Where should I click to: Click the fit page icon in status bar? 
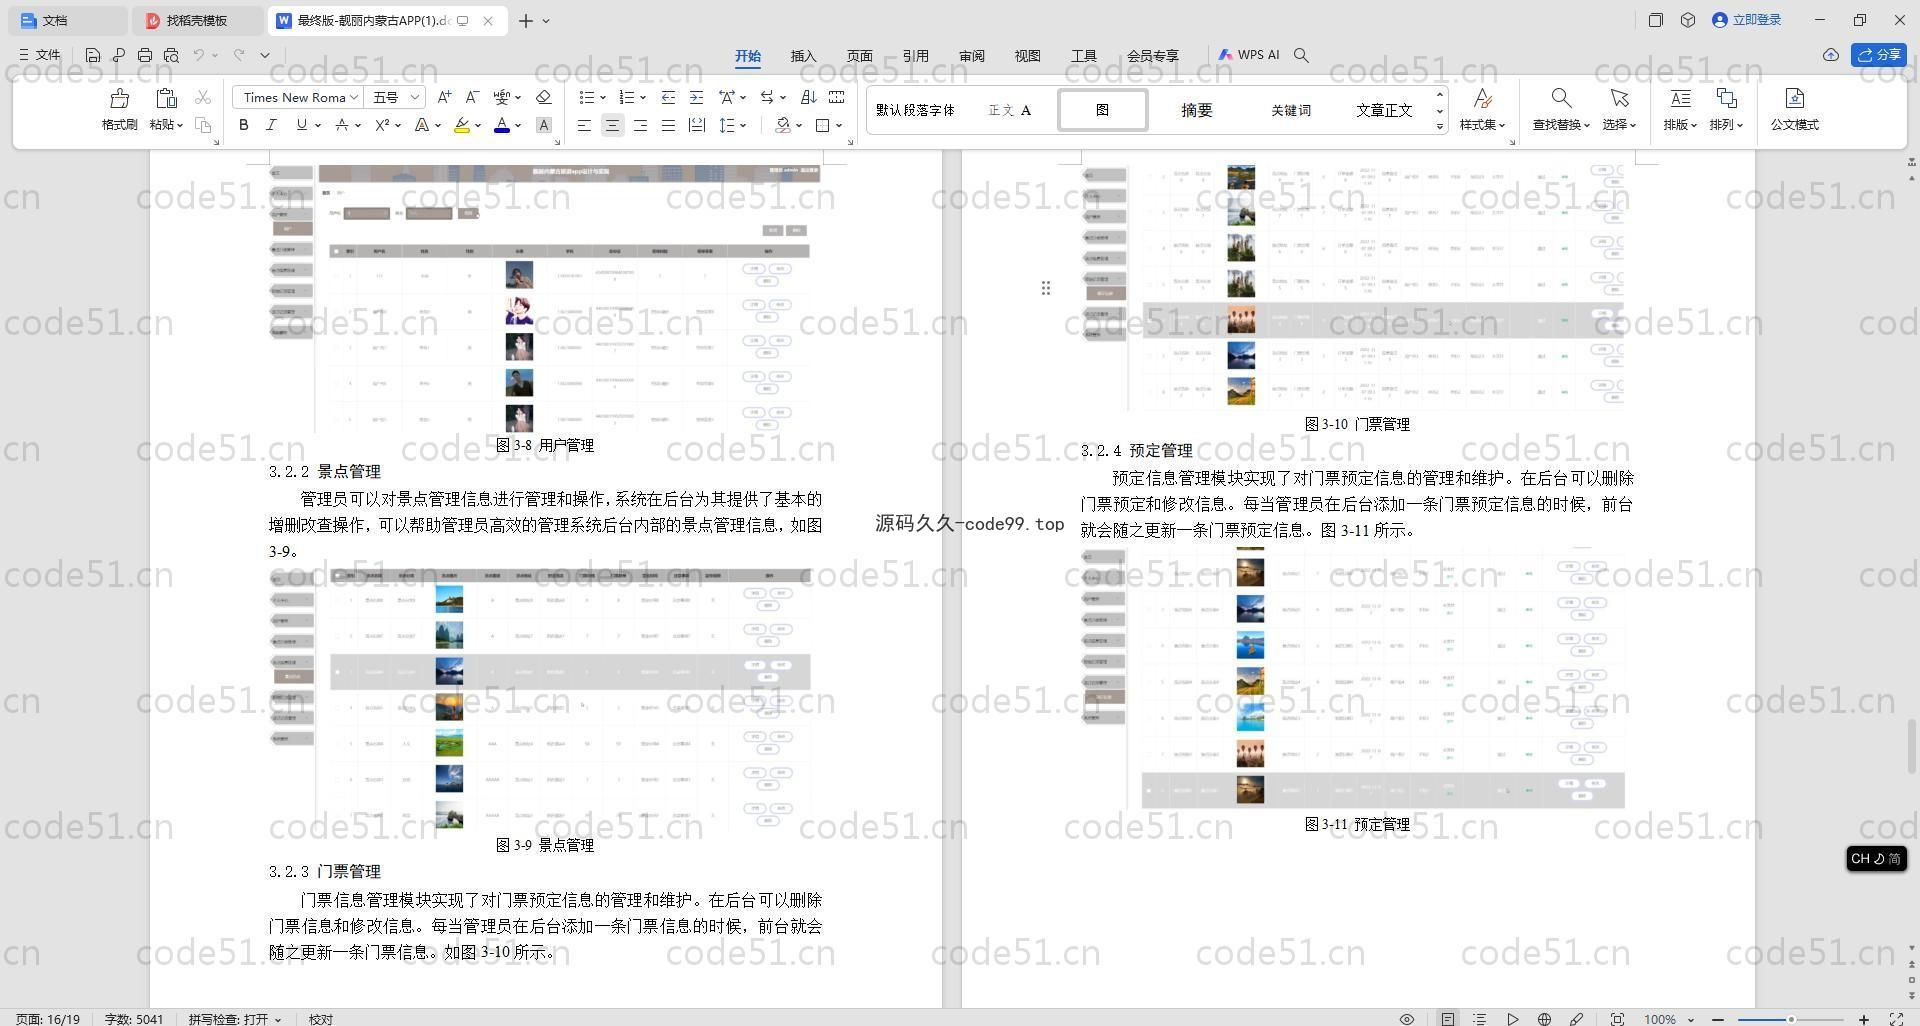pyautogui.click(x=1617, y=1019)
